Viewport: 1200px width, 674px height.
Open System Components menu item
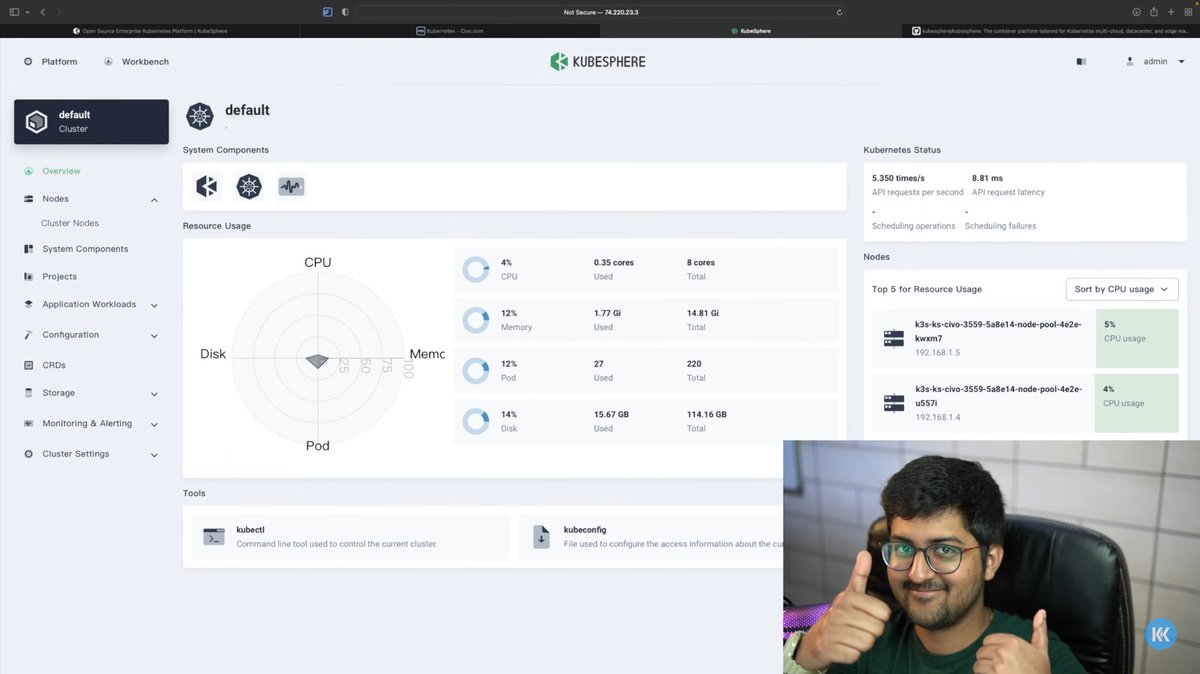(85, 249)
